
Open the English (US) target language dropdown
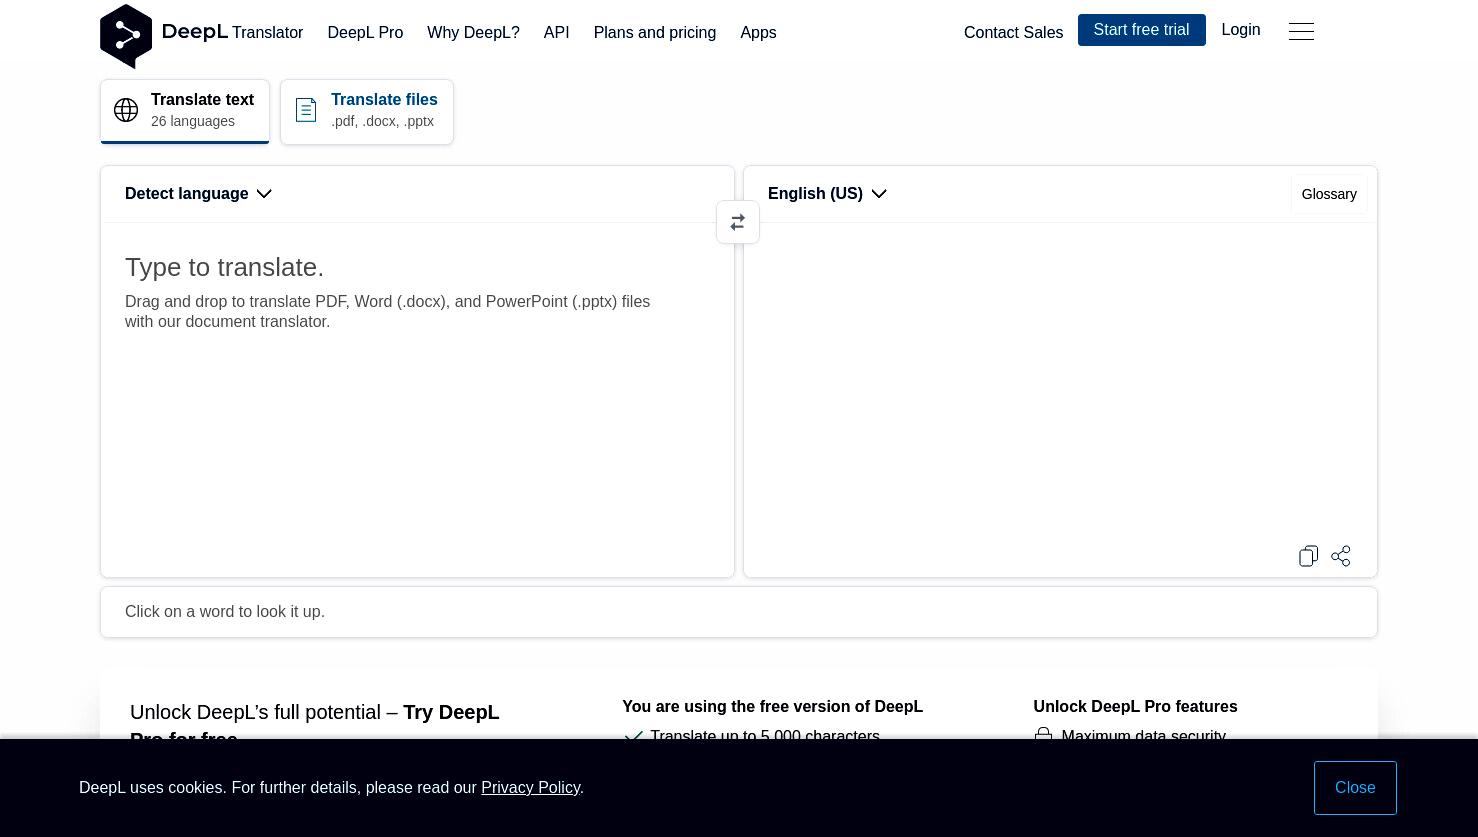pyautogui.click(x=827, y=194)
